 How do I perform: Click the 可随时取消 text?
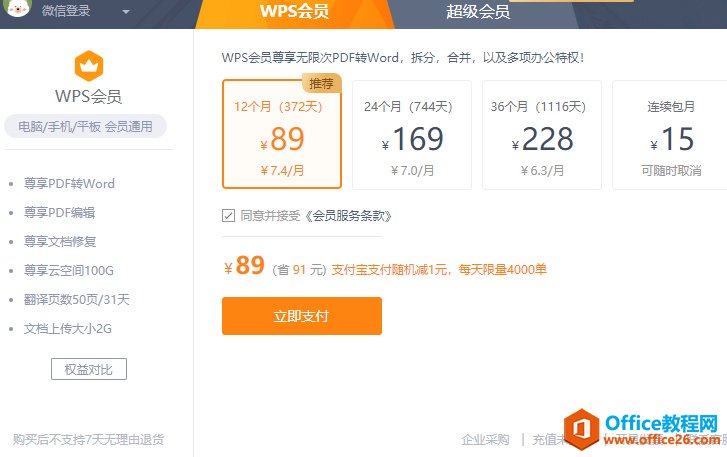(671, 171)
